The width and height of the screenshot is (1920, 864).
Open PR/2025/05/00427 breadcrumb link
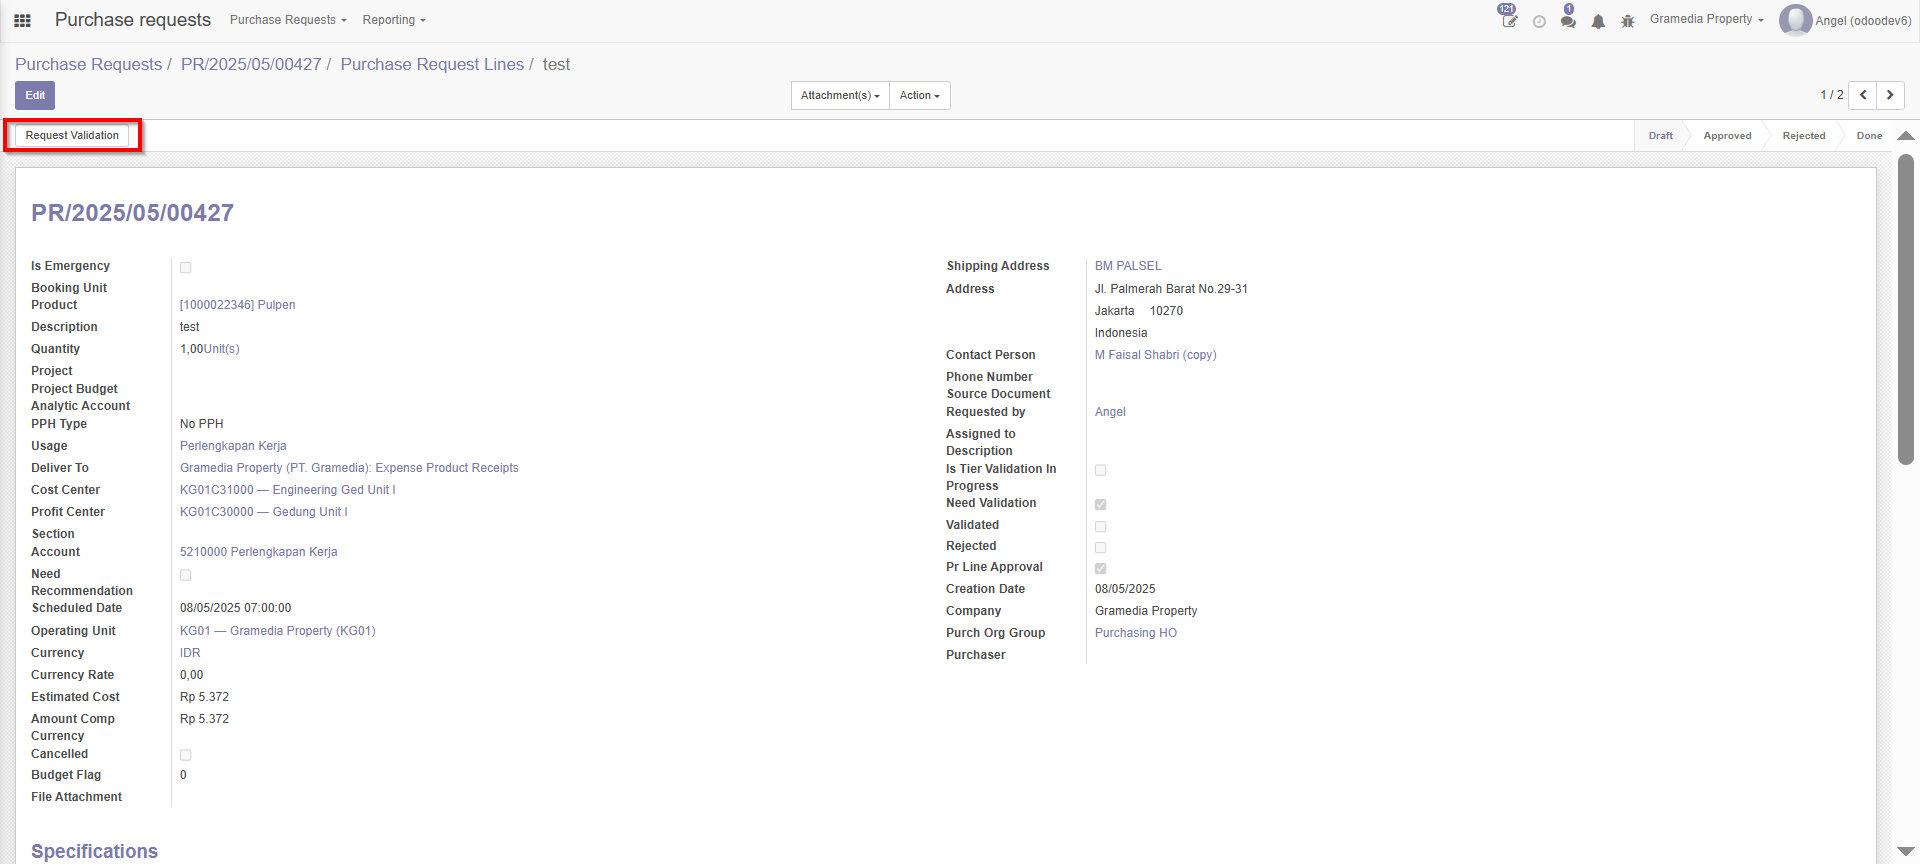pos(251,64)
